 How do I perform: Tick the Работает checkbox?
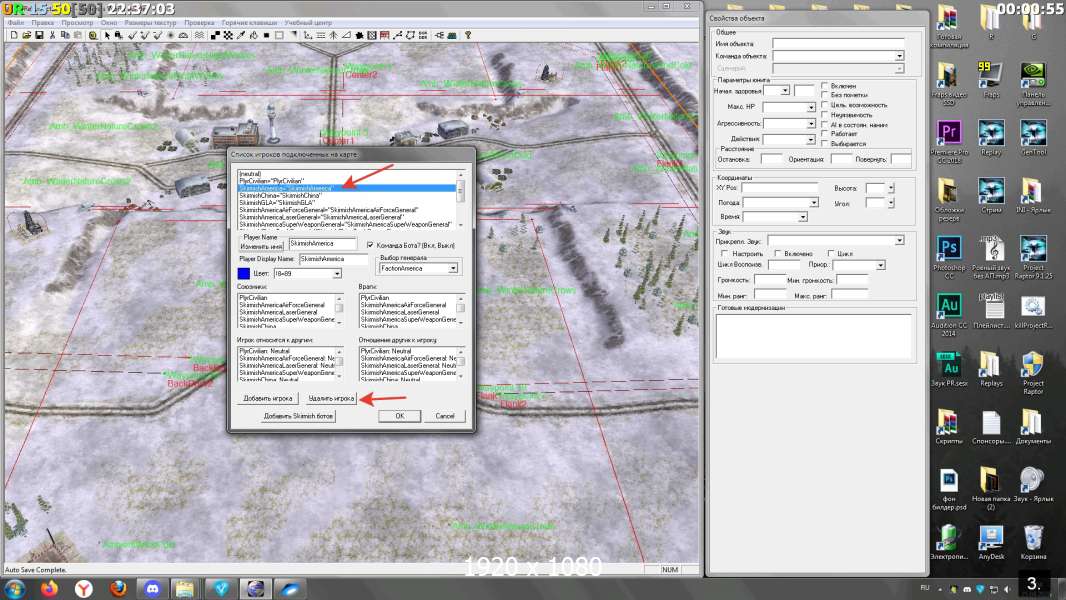825,134
